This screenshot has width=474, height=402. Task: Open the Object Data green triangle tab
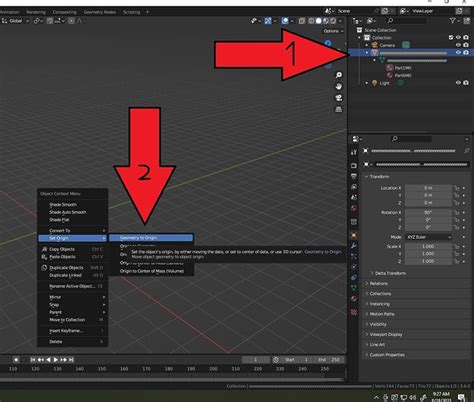pos(354,288)
